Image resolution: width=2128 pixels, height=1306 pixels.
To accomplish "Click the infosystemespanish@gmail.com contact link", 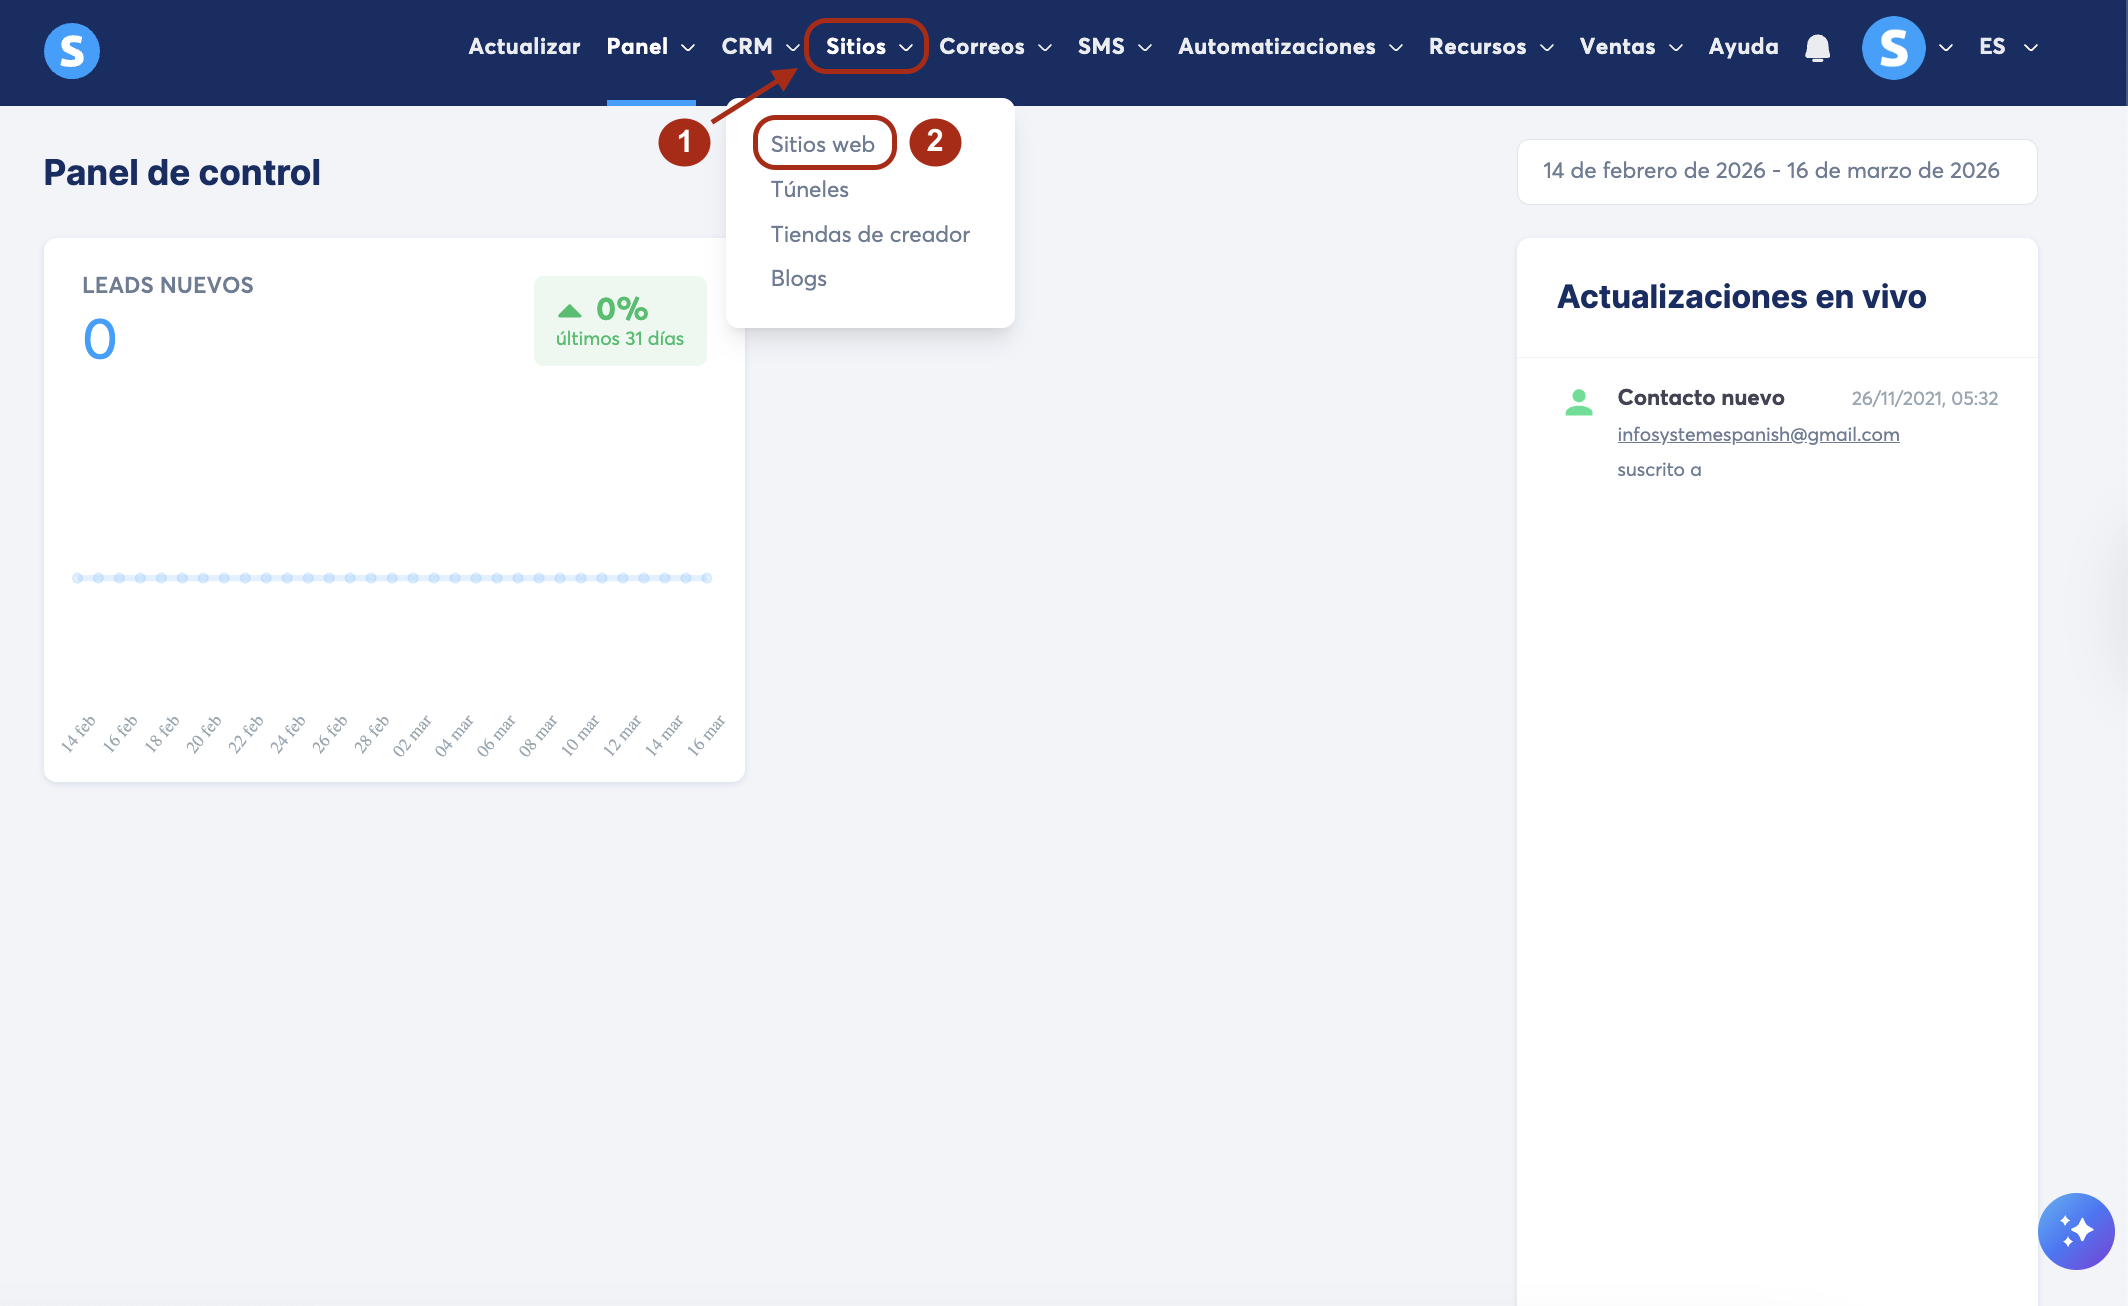I will pos(1757,434).
